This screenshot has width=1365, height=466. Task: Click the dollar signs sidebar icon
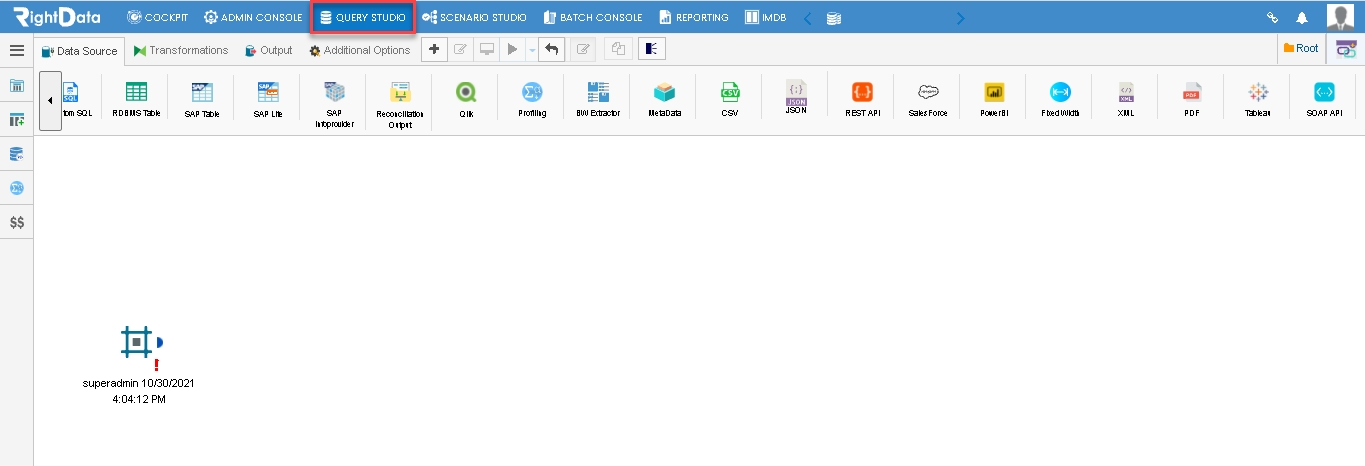tap(17, 222)
